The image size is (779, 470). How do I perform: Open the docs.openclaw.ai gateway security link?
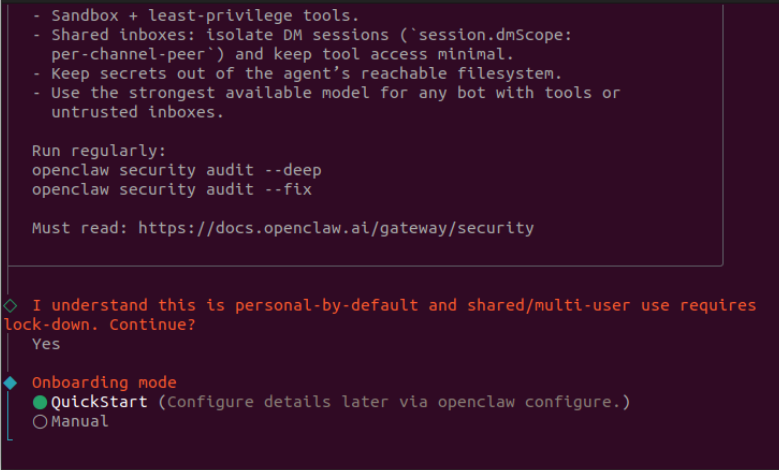tap(335, 228)
